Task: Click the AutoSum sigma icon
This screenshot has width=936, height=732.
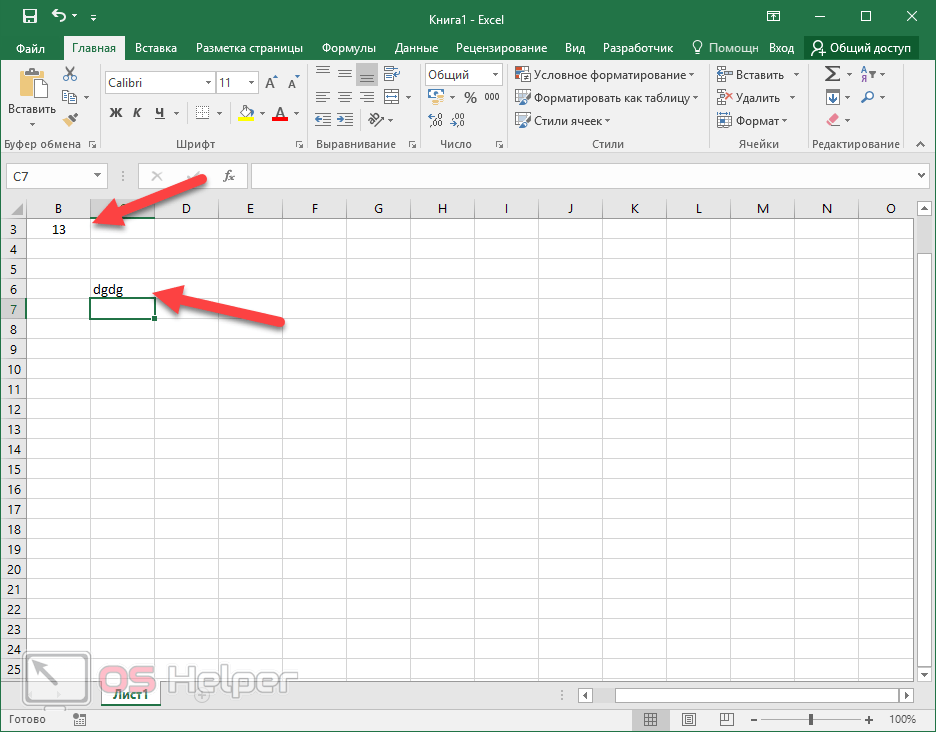Action: pos(831,74)
